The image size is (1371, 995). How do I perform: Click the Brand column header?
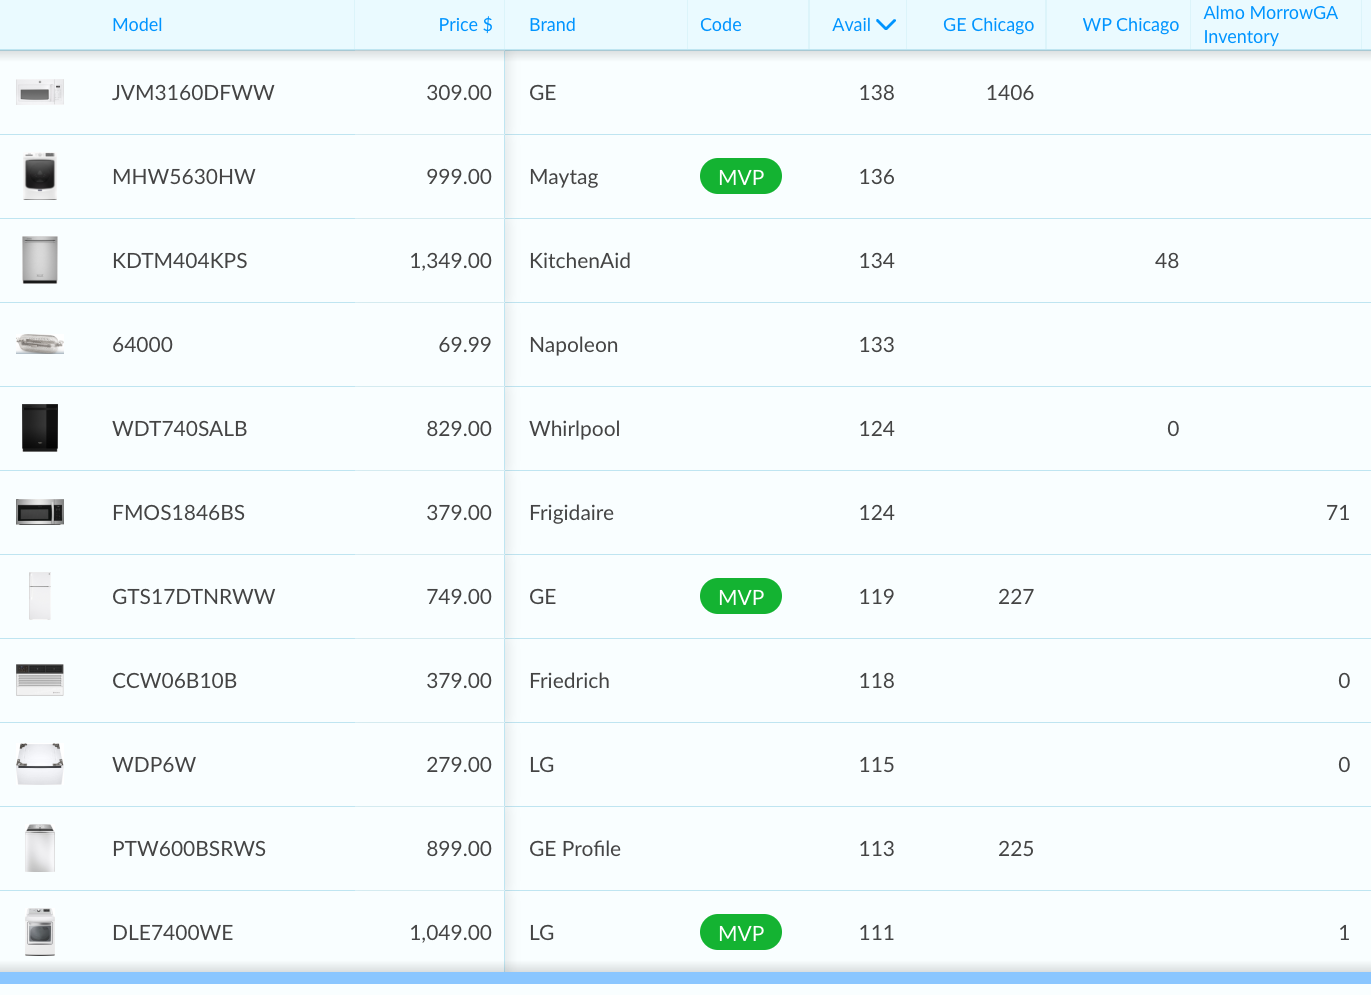tap(552, 25)
